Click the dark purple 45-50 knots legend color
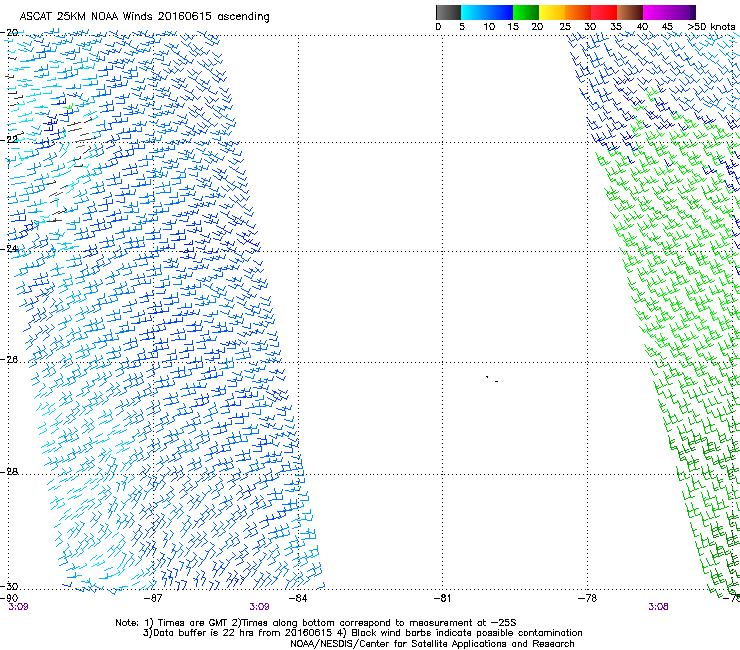 [682, 12]
